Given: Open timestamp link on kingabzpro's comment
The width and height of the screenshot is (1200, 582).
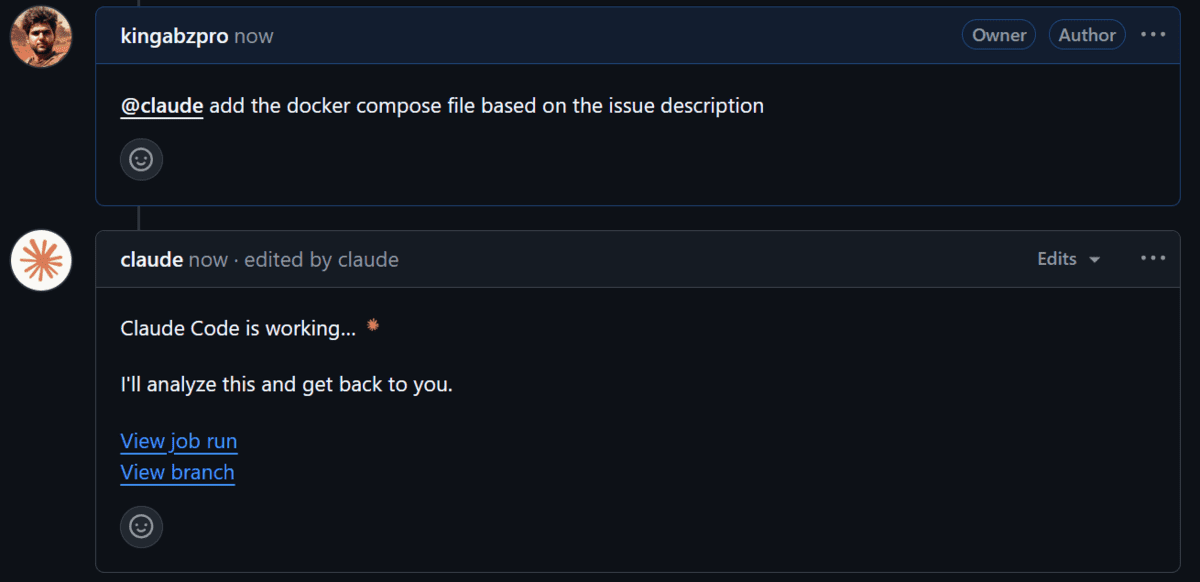Looking at the screenshot, I should pyautogui.click(x=254, y=36).
